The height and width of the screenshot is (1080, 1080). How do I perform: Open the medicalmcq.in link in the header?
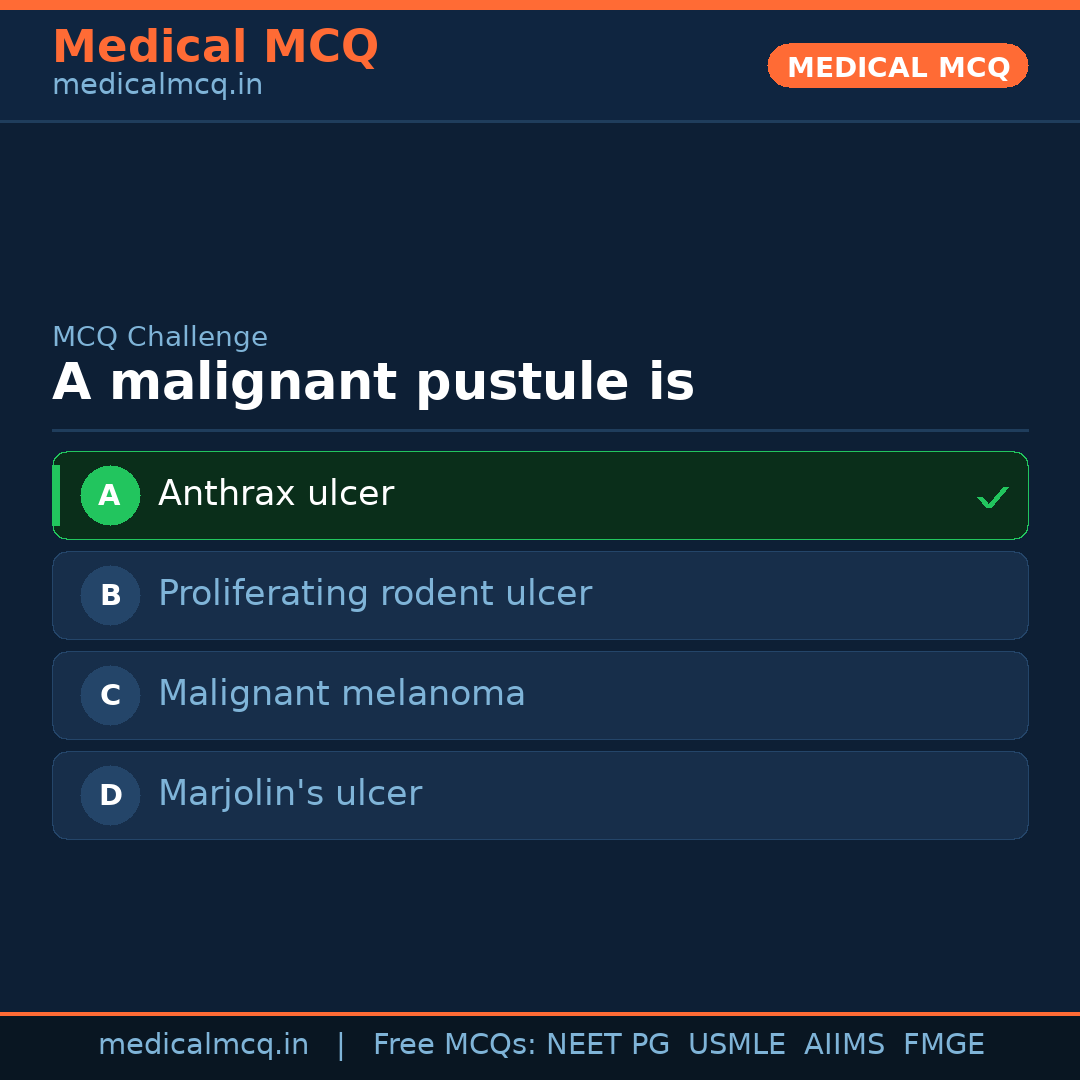[x=157, y=84]
